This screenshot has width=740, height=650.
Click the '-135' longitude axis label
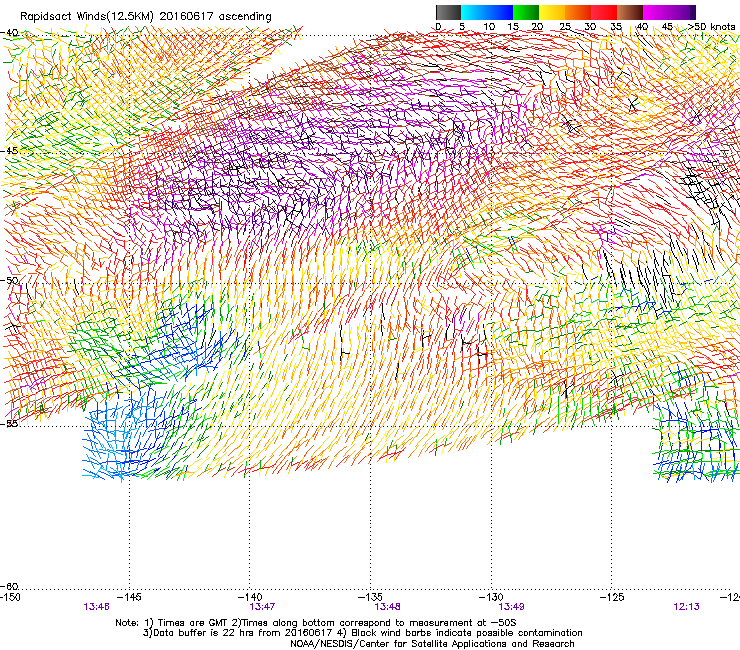(370, 597)
